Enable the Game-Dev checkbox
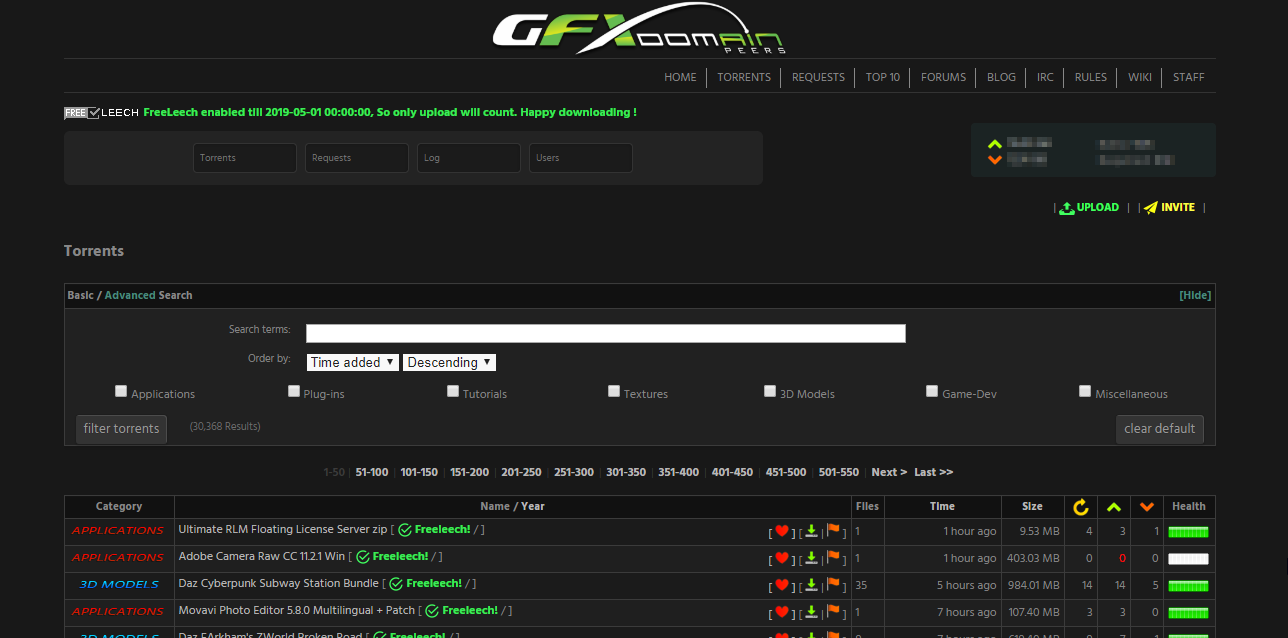The image size is (1288, 638). [931, 390]
